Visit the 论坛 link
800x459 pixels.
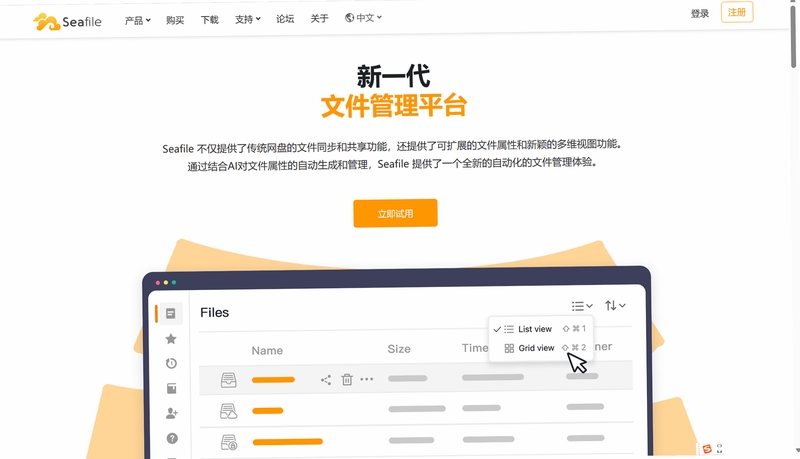285,19
